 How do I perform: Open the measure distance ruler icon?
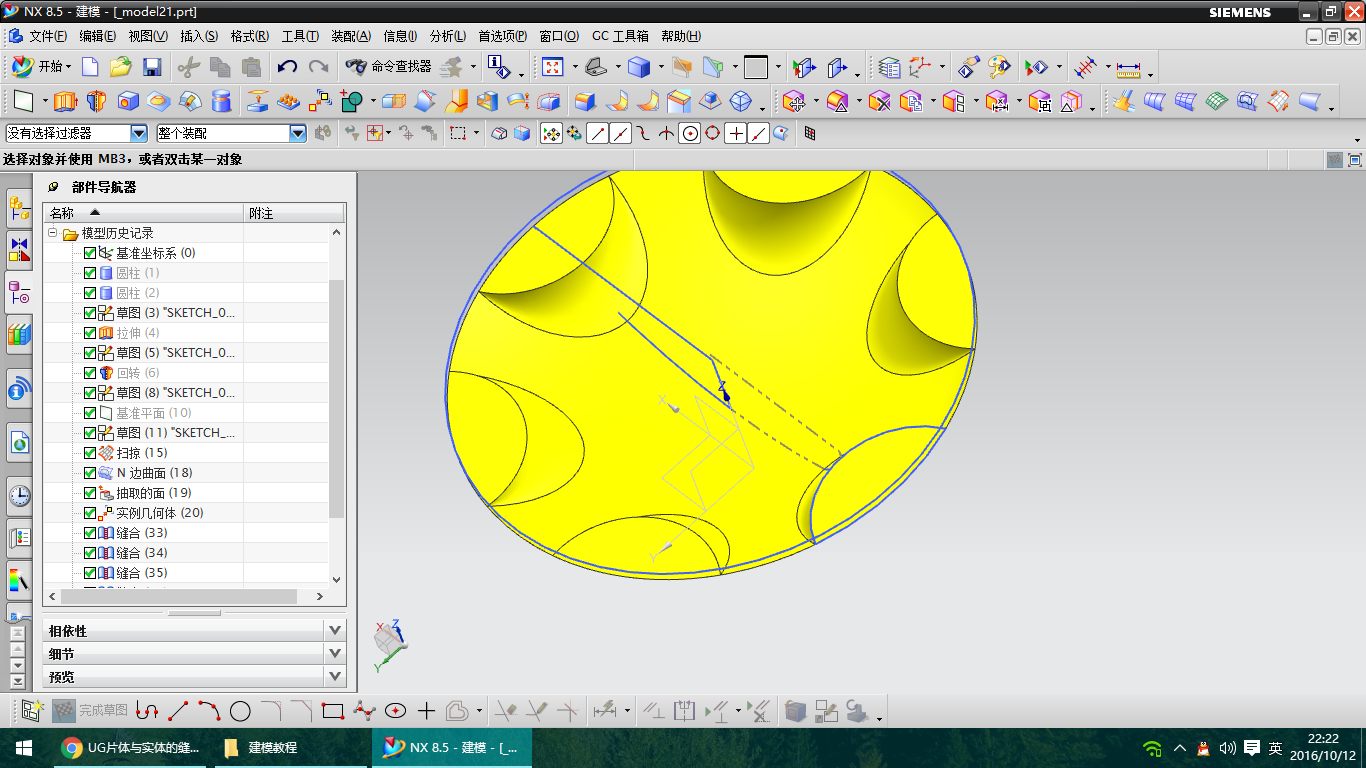point(1129,68)
